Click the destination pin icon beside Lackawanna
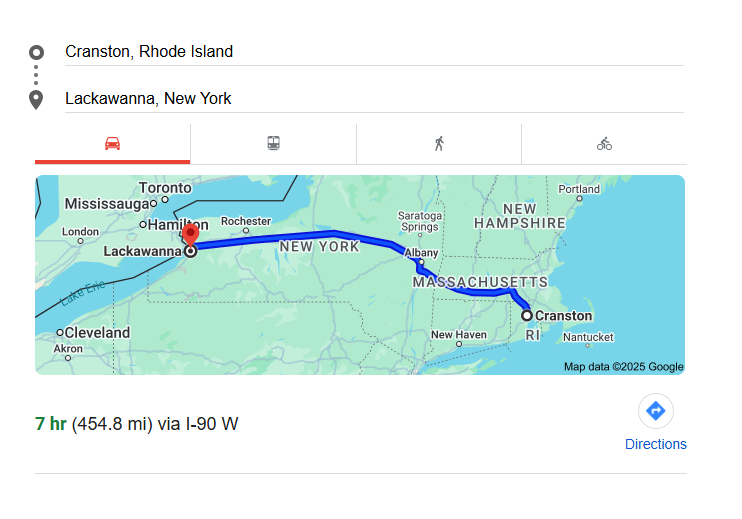 (x=36, y=99)
